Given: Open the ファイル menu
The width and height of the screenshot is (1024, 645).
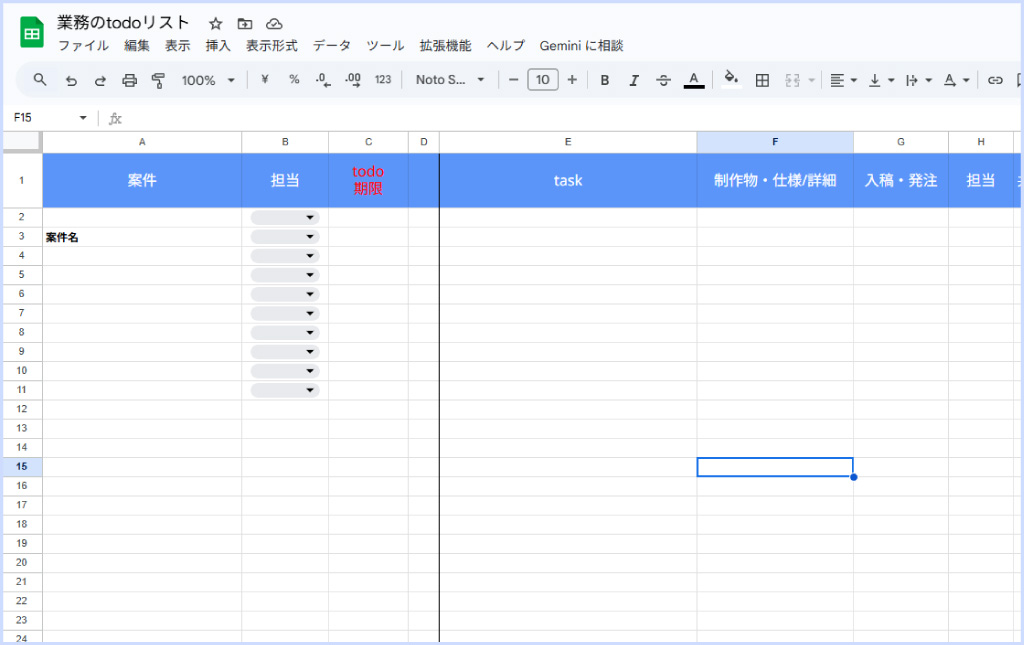Looking at the screenshot, I should [83, 46].
